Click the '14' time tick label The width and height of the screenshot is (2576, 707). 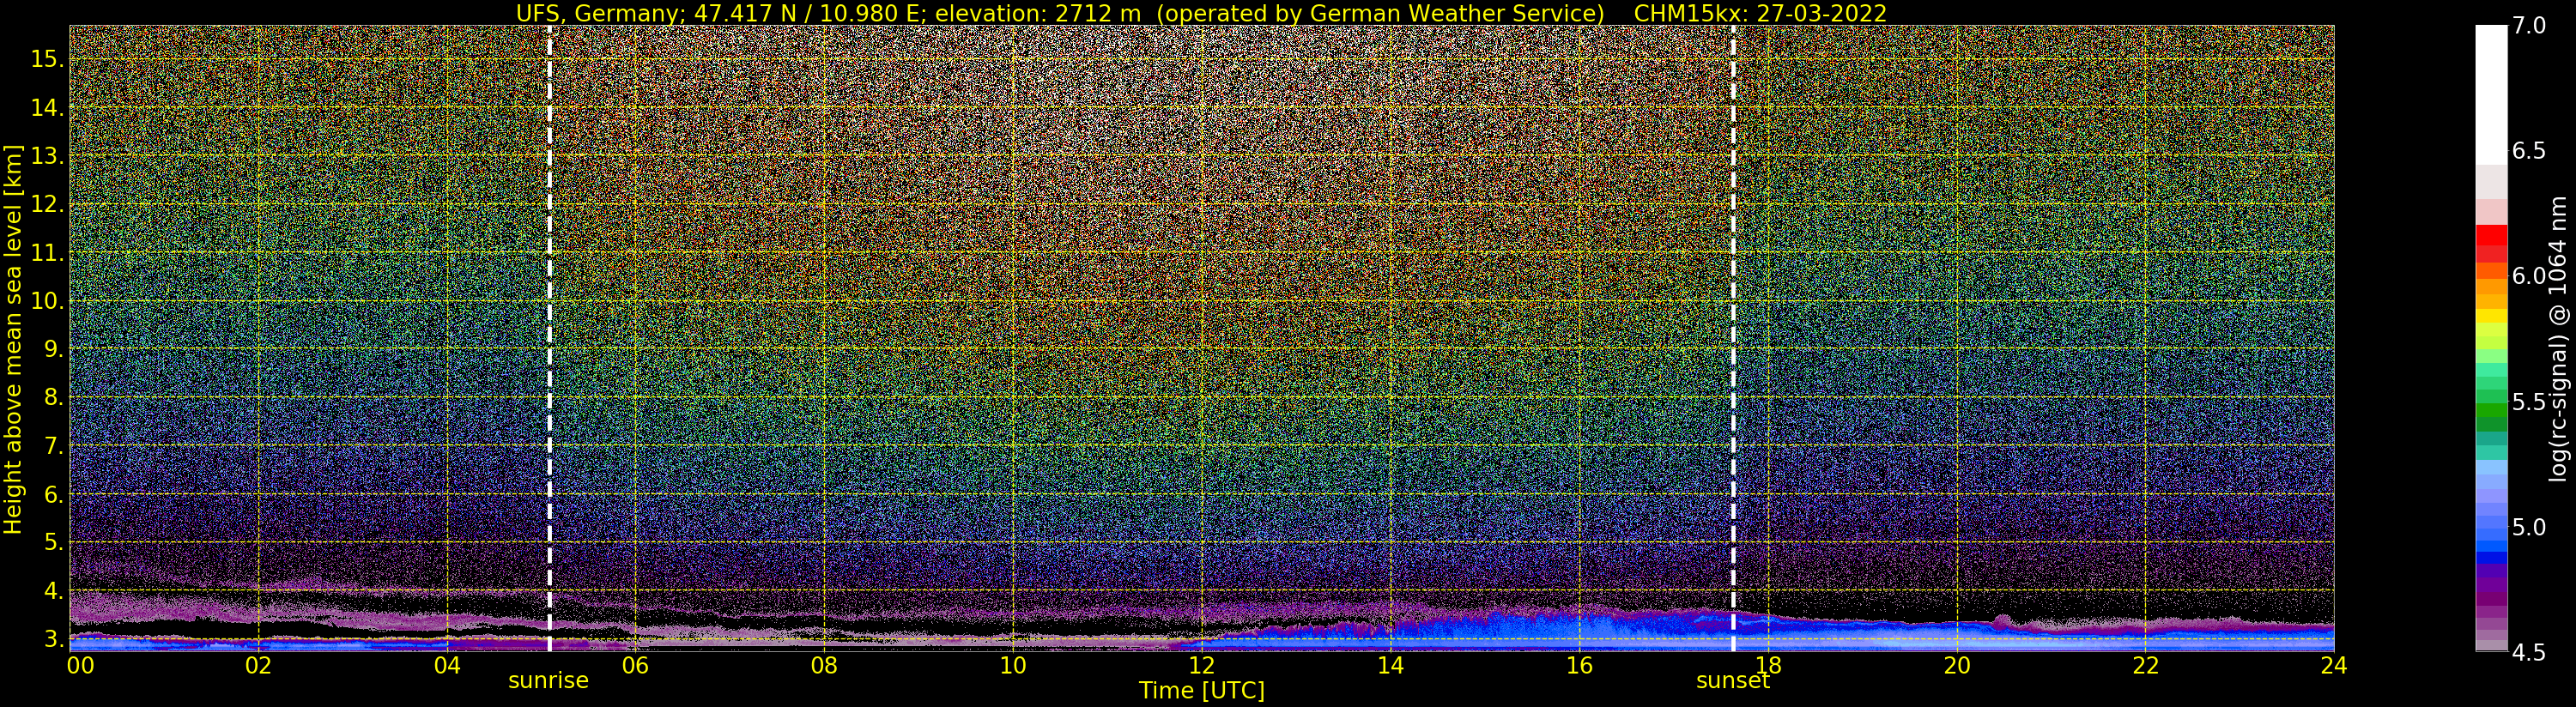pos(1390,665)
